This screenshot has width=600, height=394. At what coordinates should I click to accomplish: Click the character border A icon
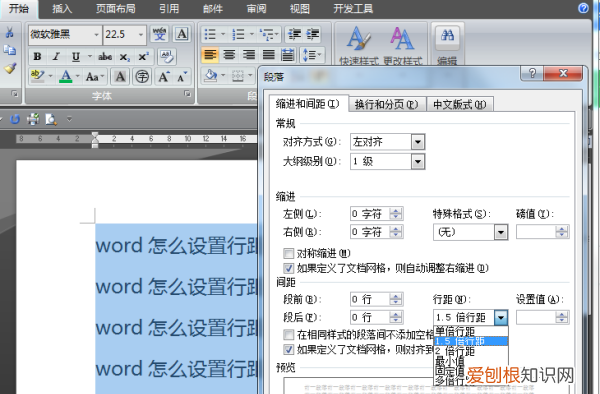pos(182,34)
